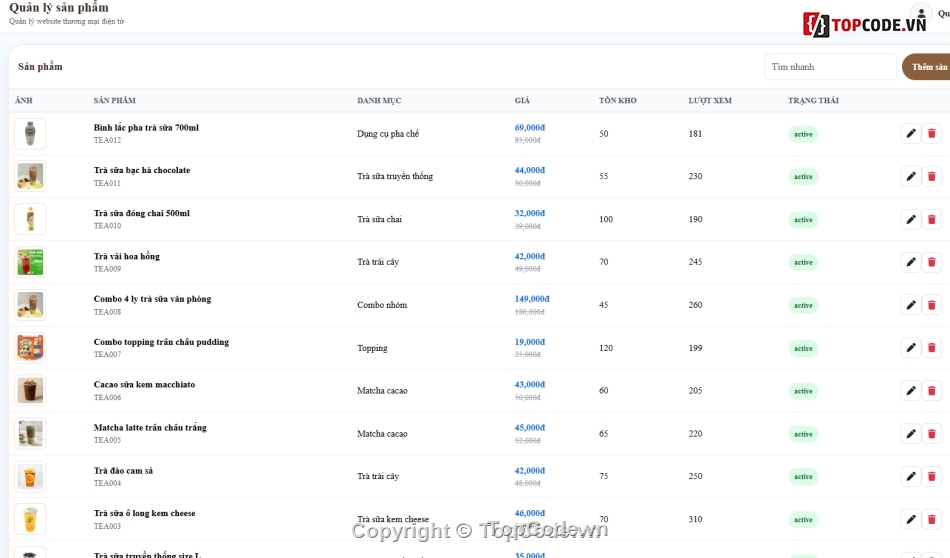Open thumbnail of Trà sữa đóng chai 500ml

click(30, 219)
